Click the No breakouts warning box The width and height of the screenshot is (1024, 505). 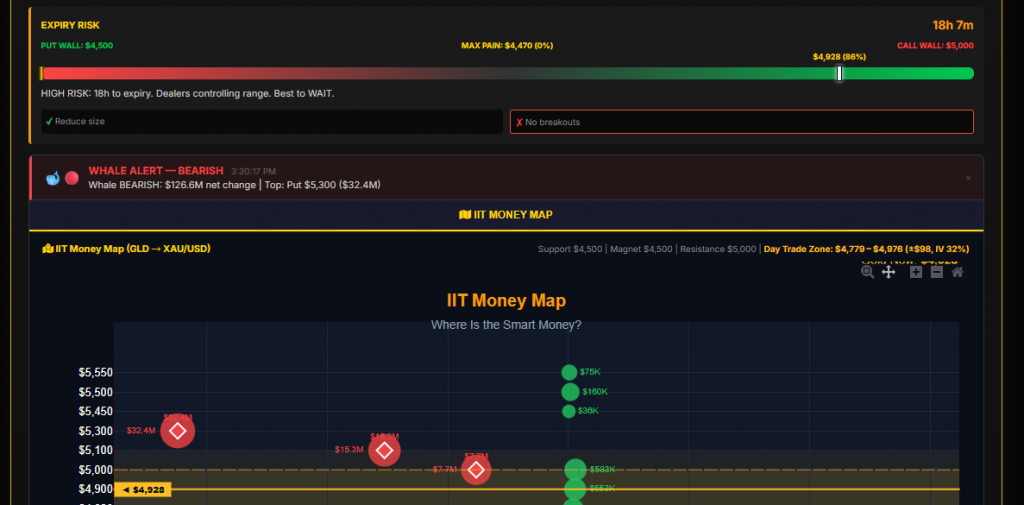pyautogui.click(x=741, y=122)
